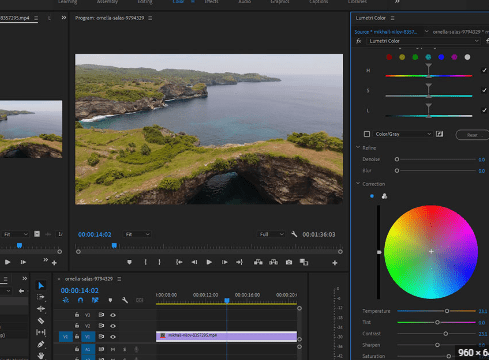Click the invert mask icon beside Color/Gray

439,134
